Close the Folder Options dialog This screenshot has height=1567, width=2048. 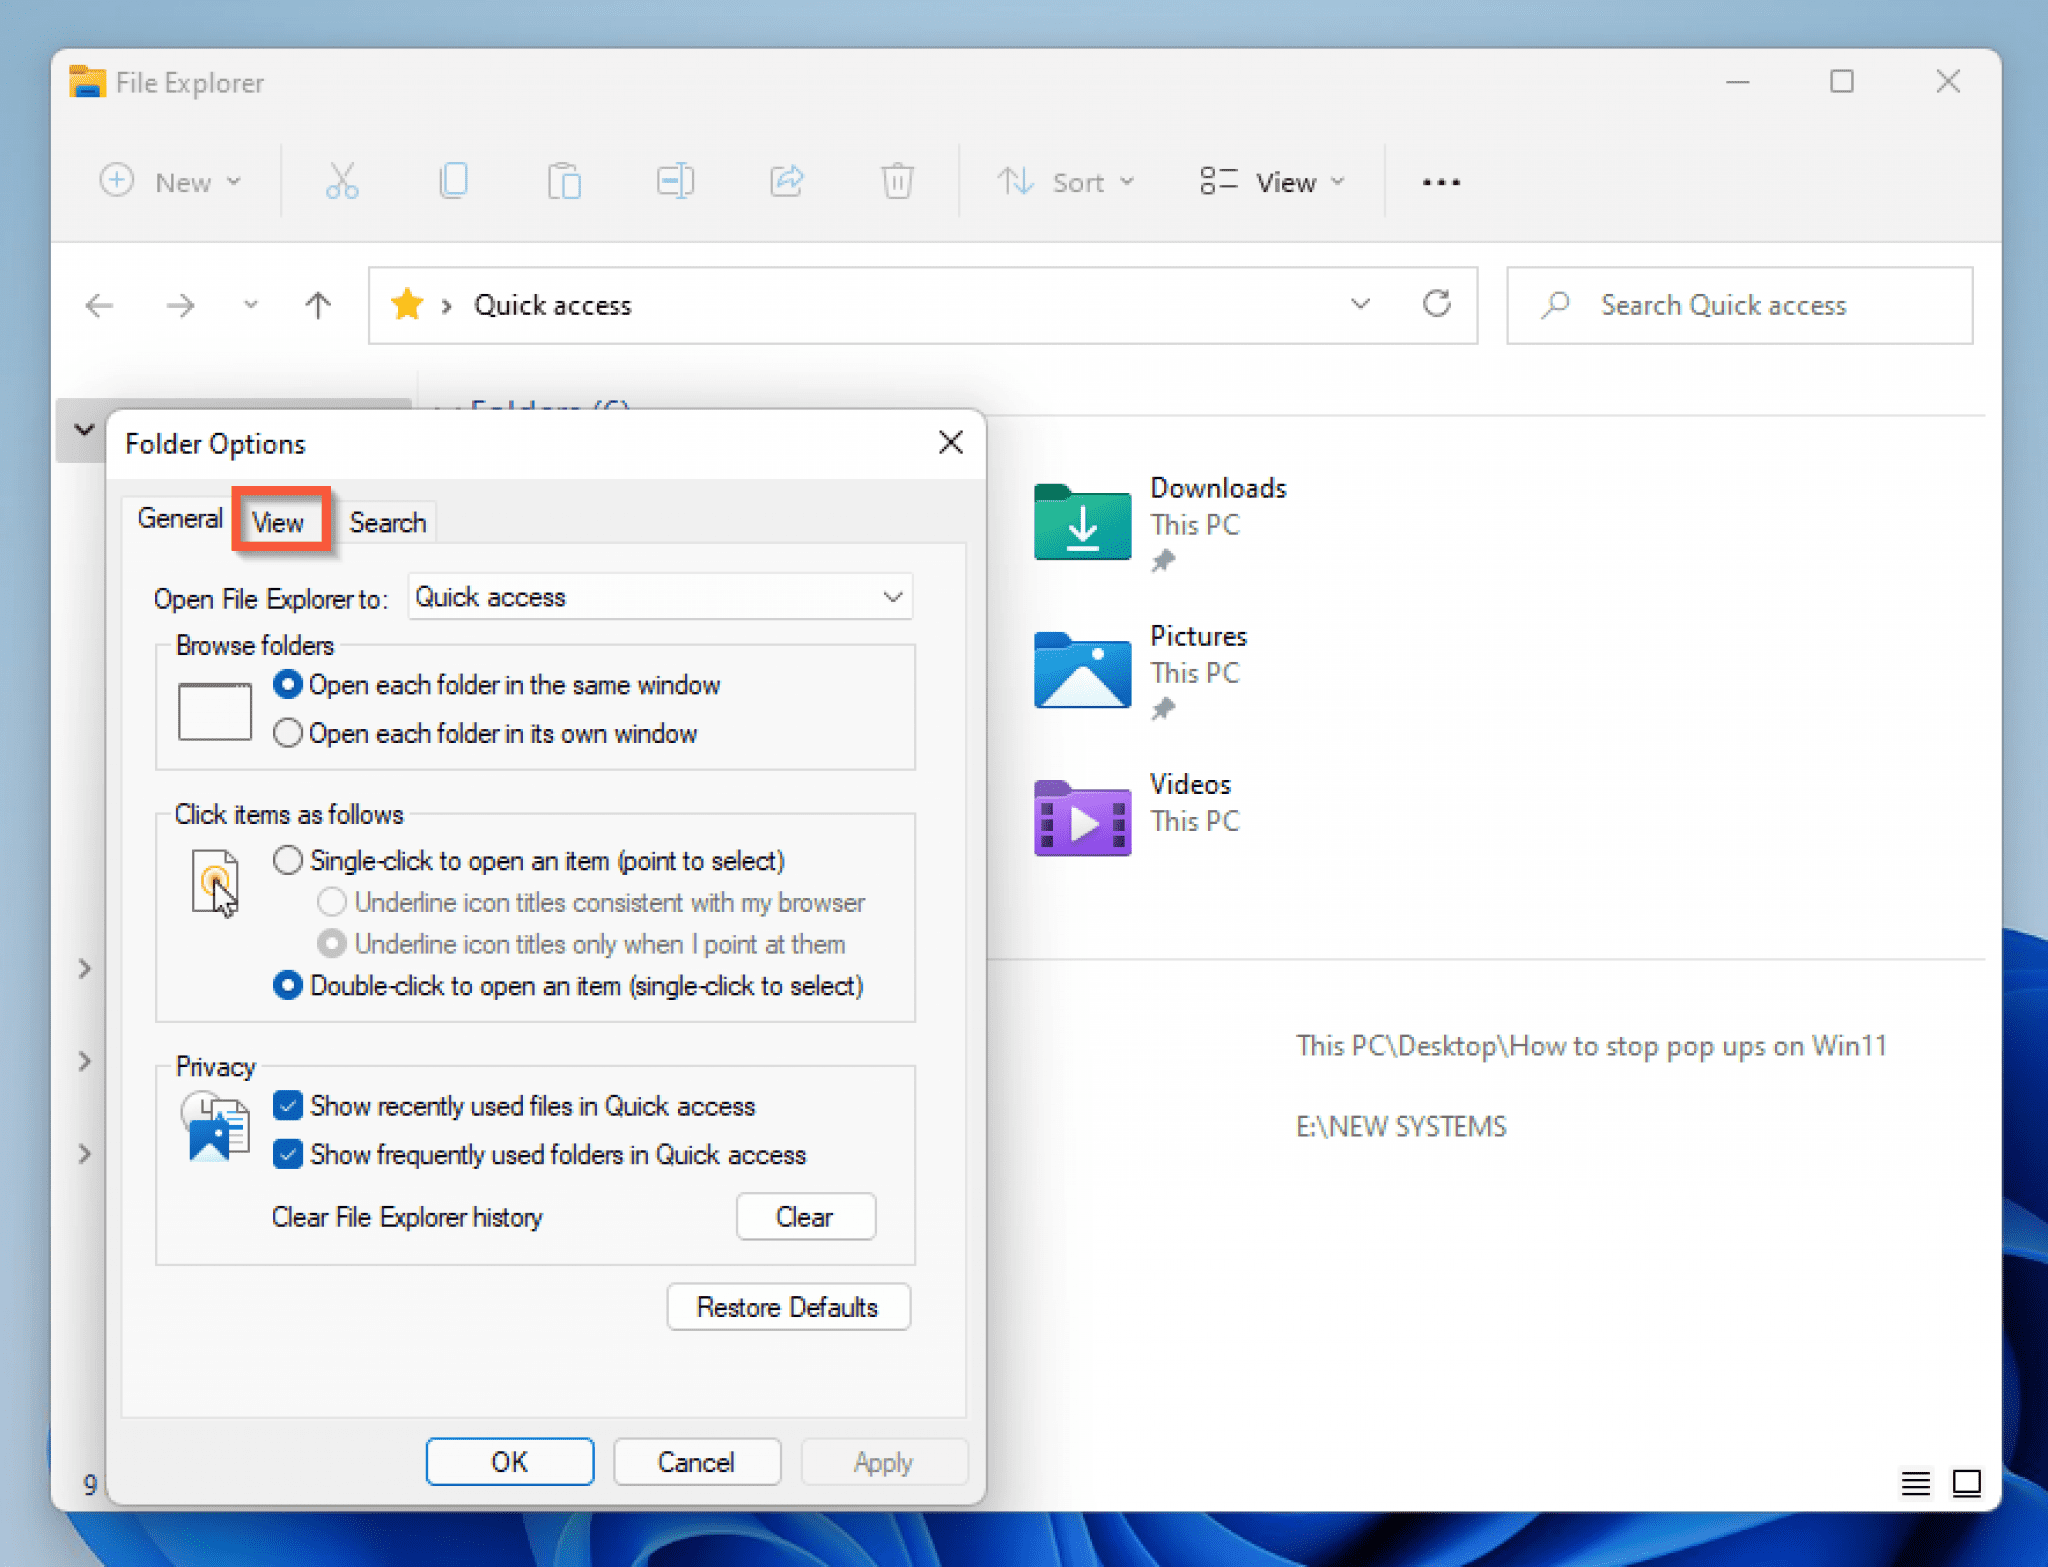coord(950,442)
